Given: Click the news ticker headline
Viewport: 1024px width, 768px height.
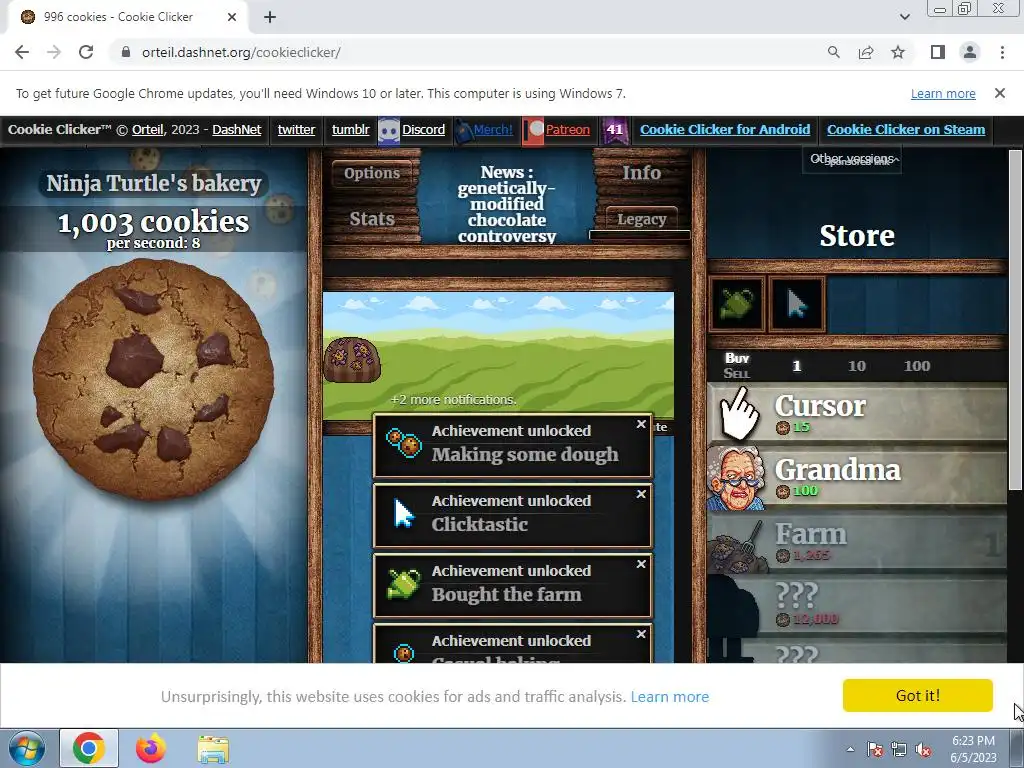Looking at the screenshot, I should tap(506, 204).
